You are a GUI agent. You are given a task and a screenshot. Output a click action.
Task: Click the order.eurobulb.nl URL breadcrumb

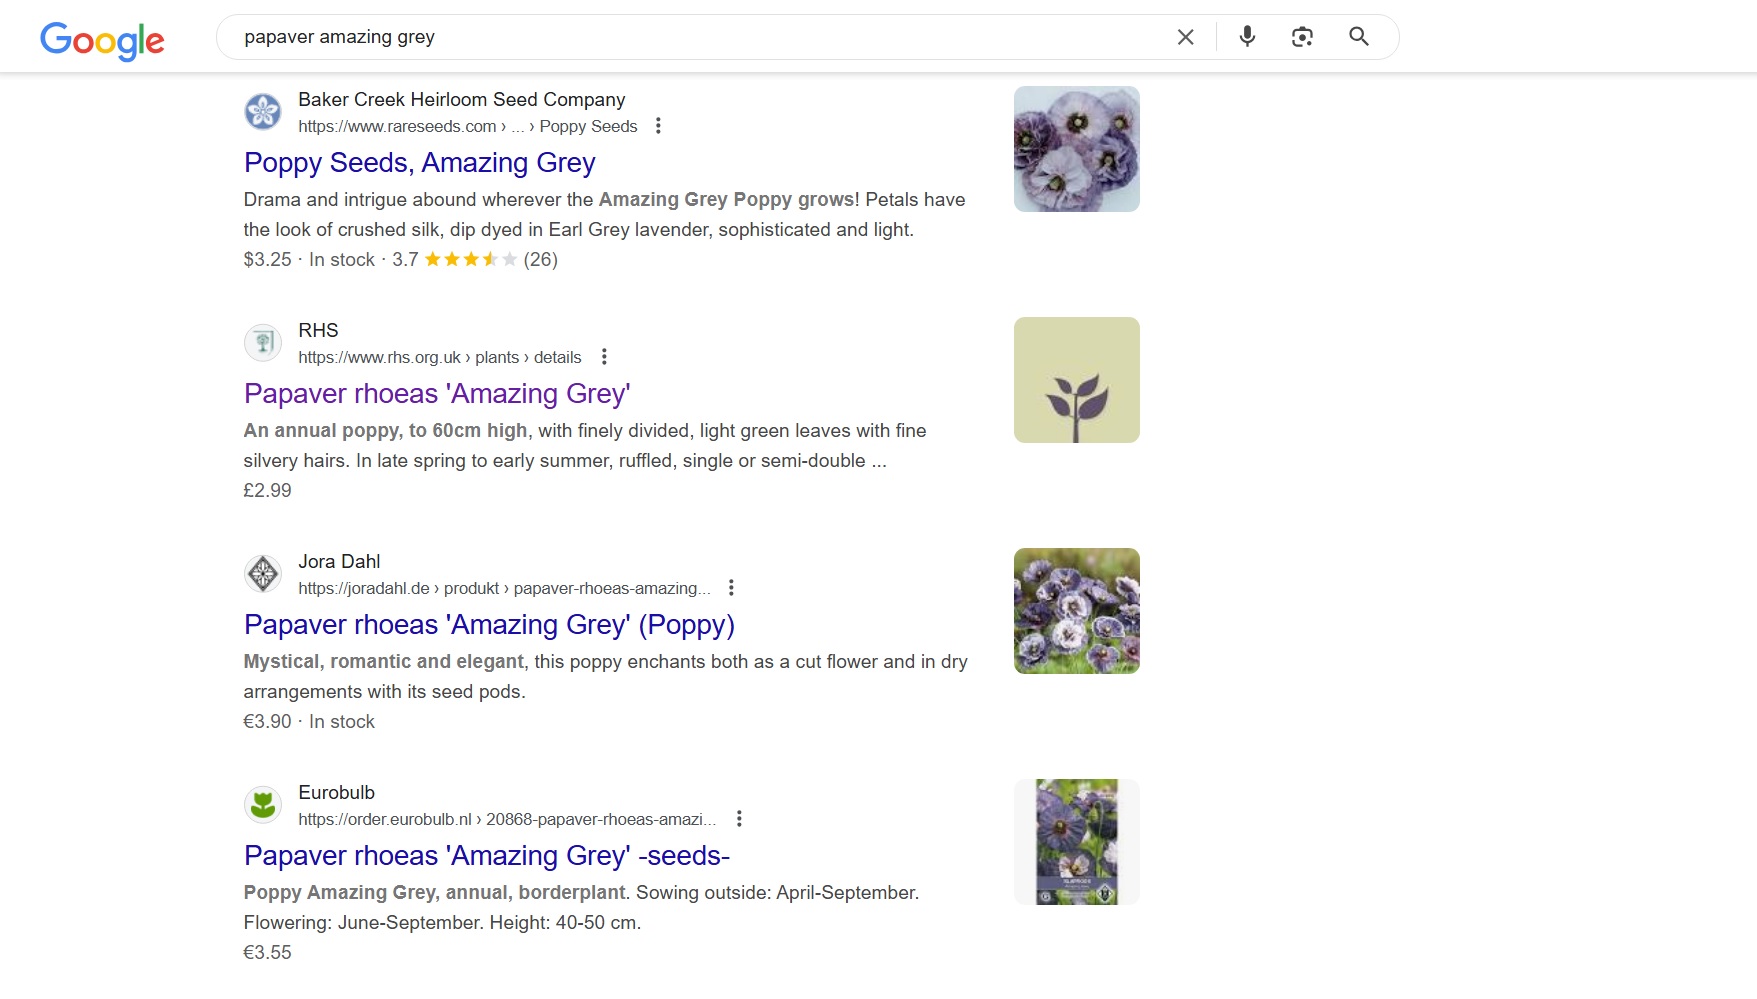click(x=507, y=819)
